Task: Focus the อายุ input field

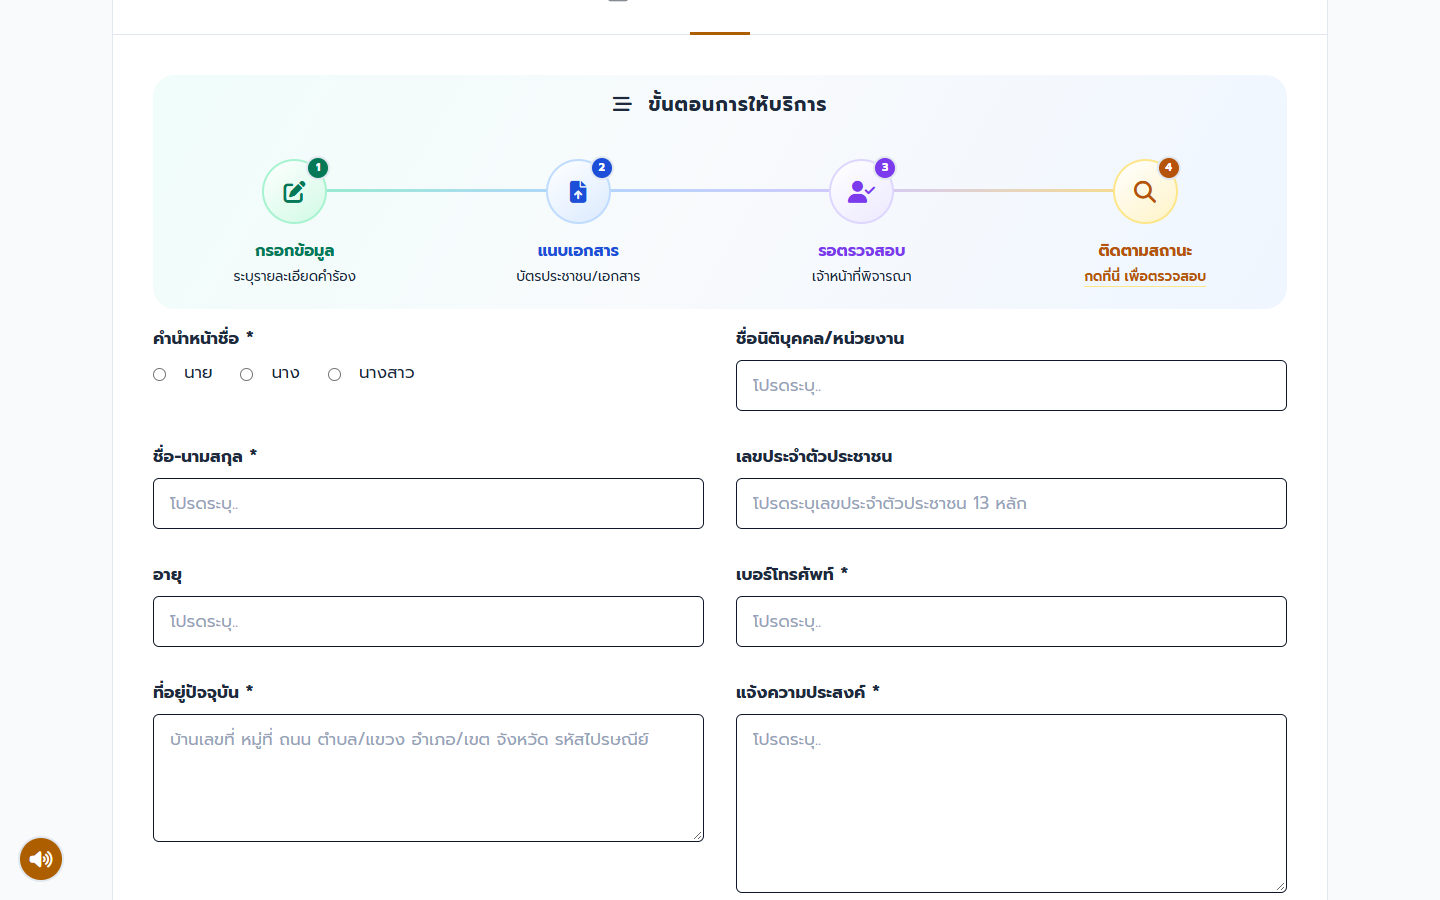Action: pyautogui.click(x=428, y=621)
